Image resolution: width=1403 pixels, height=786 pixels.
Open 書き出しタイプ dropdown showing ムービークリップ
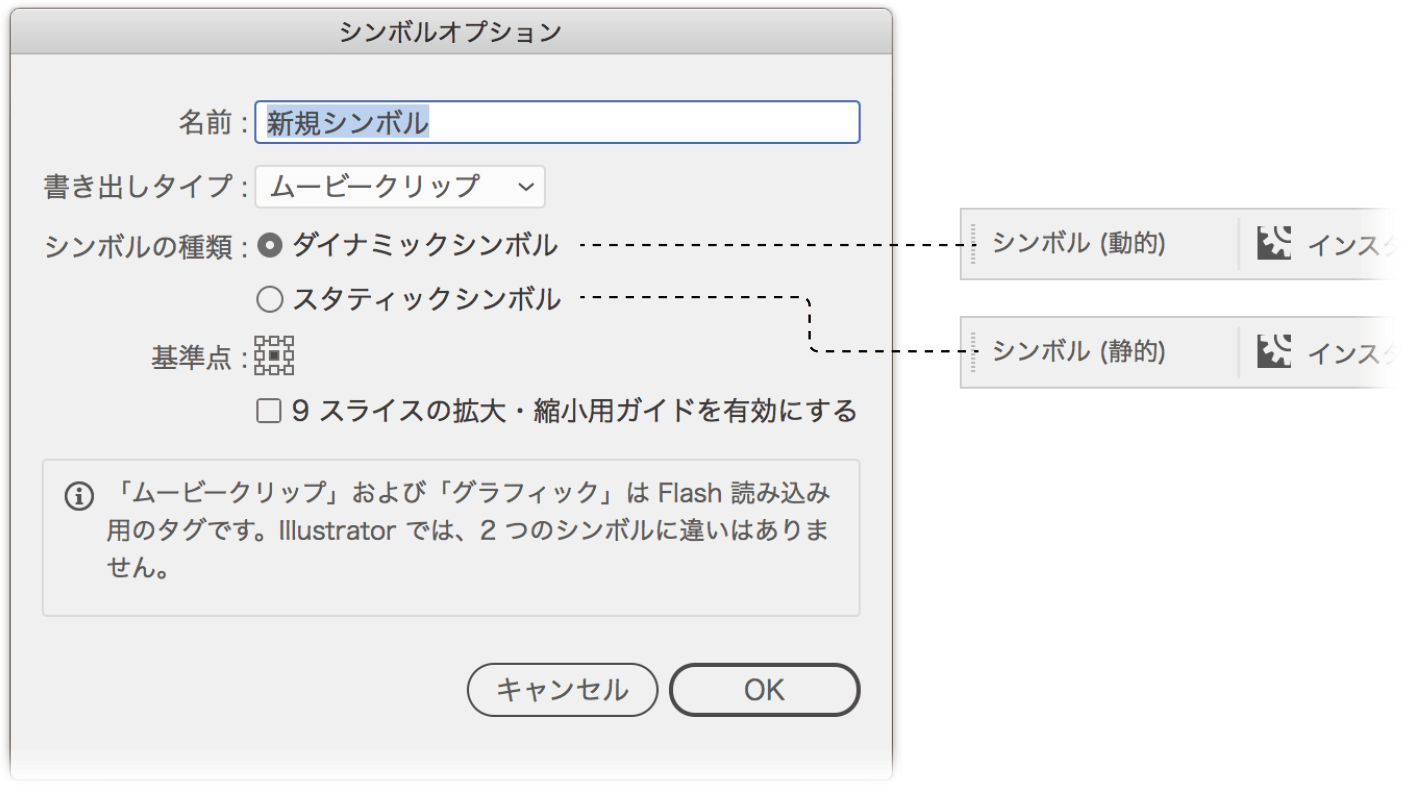pyautogui.click(x=400, y=187)
